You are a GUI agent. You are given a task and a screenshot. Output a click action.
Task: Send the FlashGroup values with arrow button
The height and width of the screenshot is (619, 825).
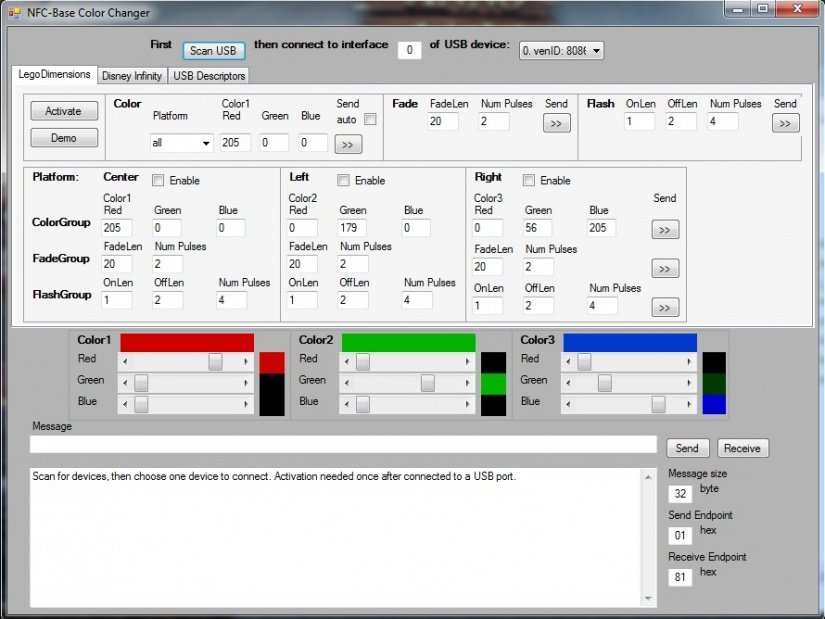point(665,307)
